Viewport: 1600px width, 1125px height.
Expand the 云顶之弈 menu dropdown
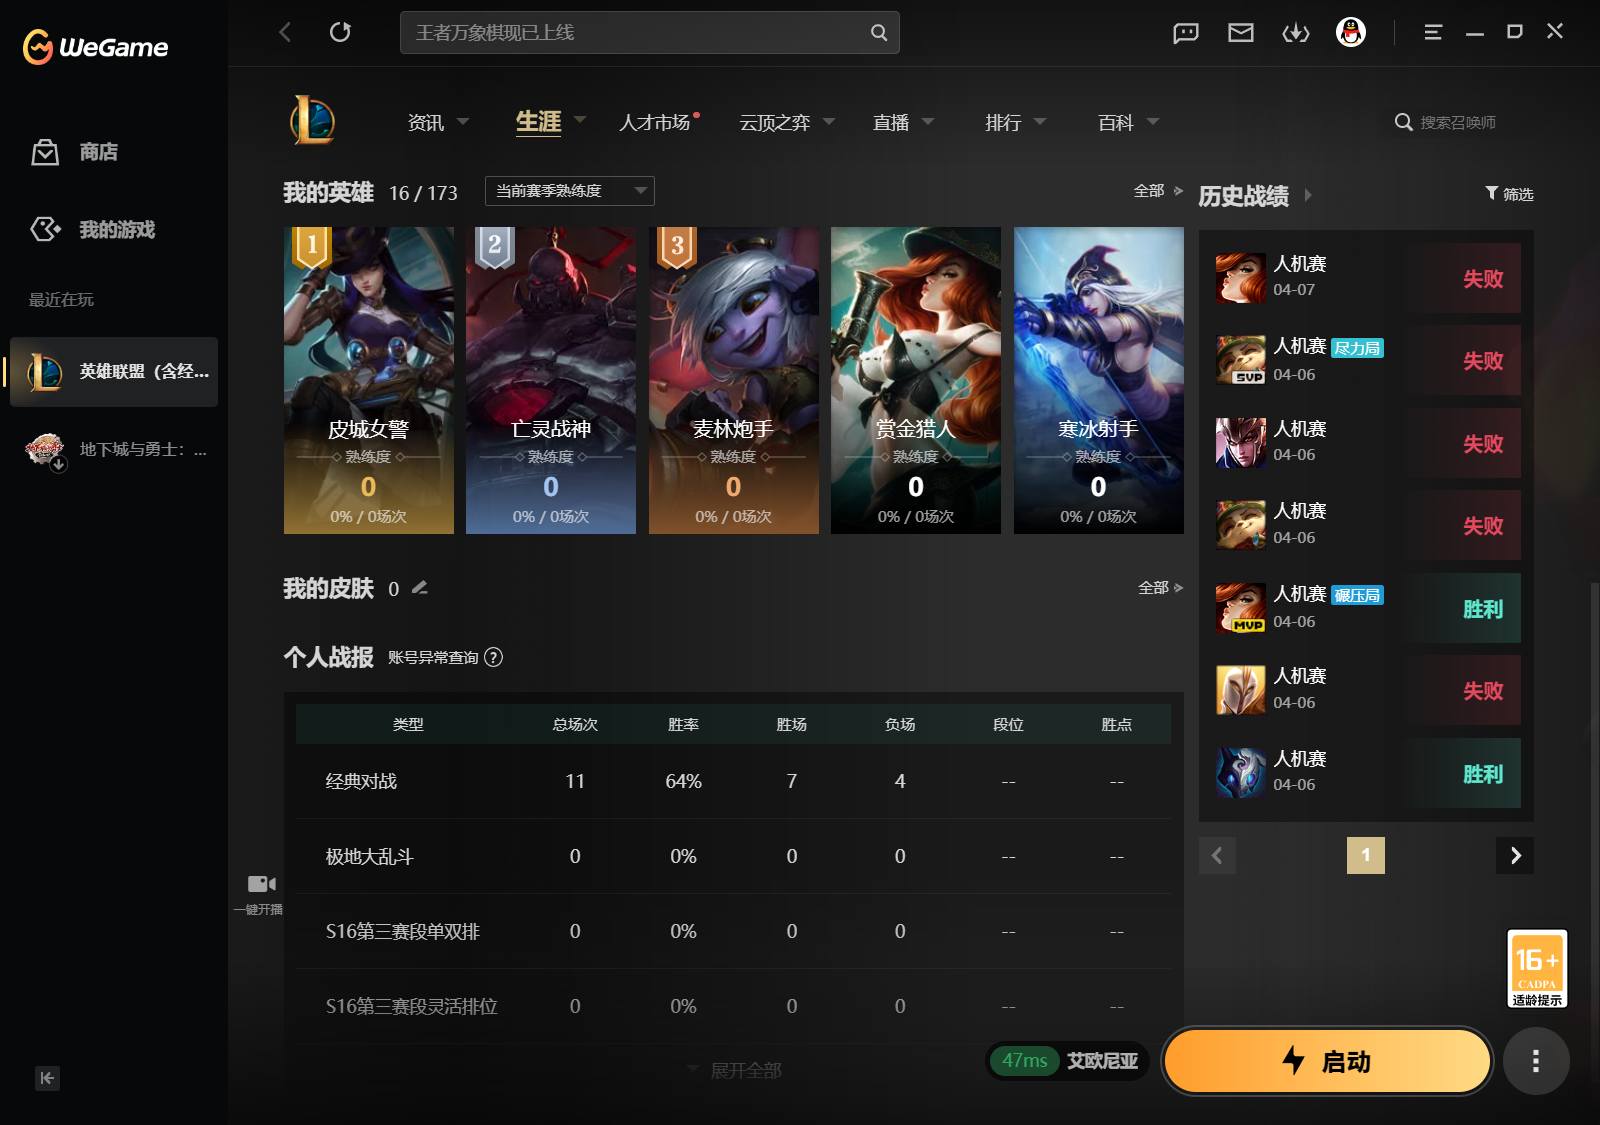click(829, 122)
